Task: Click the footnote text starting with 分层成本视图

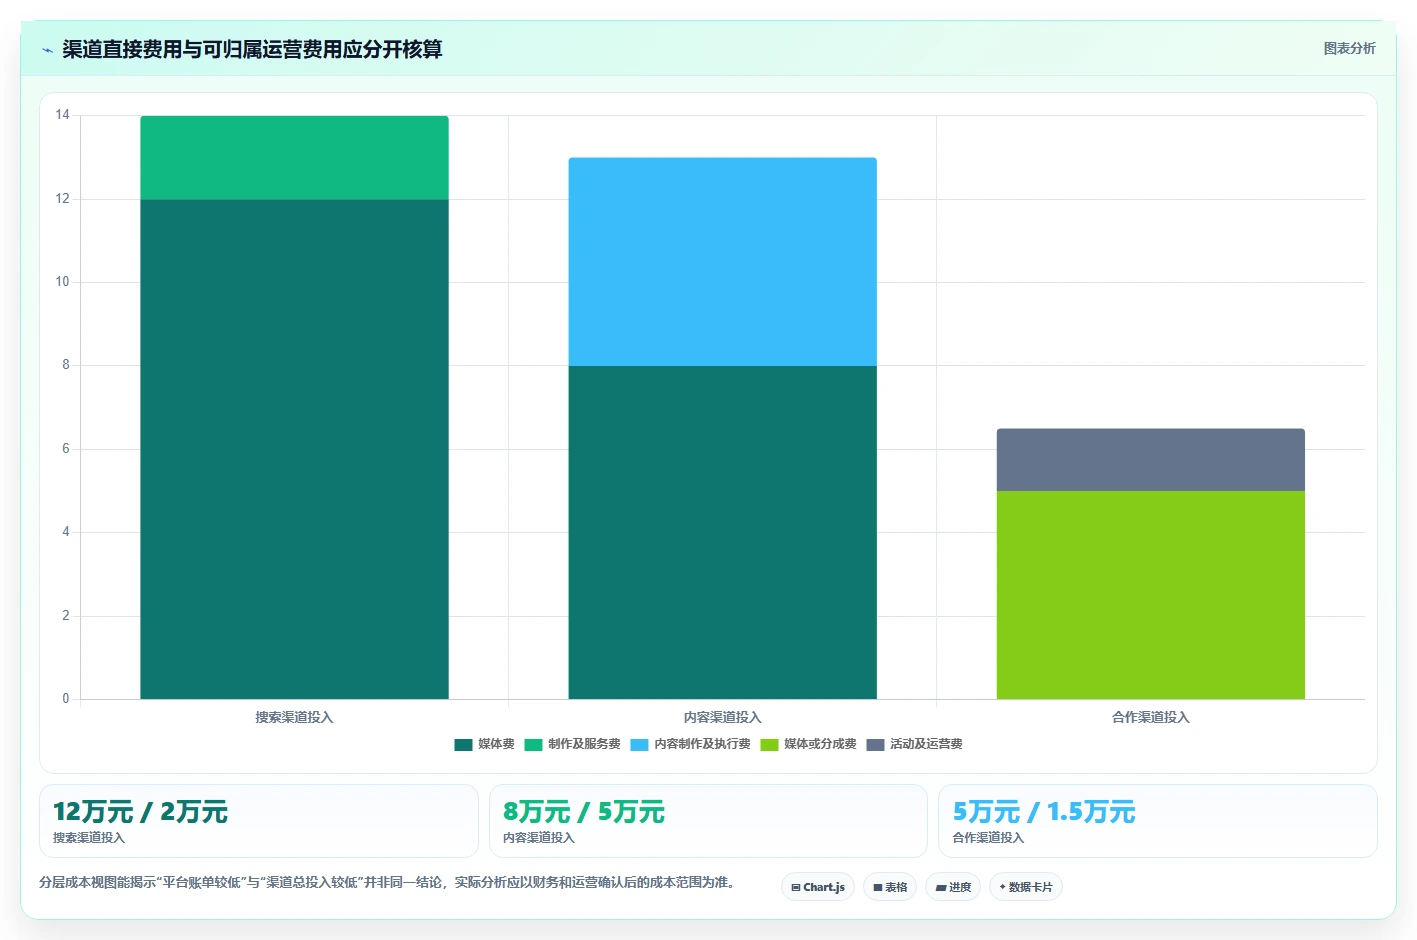Action: [387, 882]
